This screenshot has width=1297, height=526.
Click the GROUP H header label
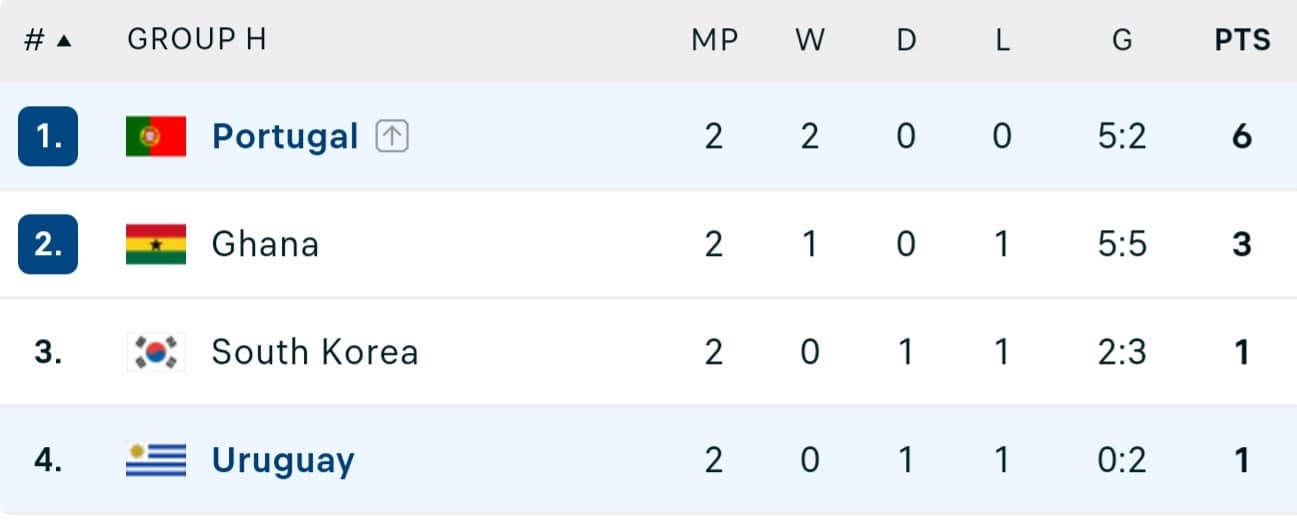point(197,39)
